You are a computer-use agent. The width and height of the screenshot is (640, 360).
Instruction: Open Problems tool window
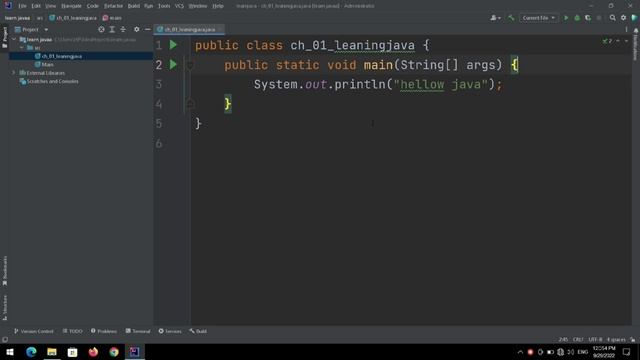pyautogui.click(x=104, y=331)
